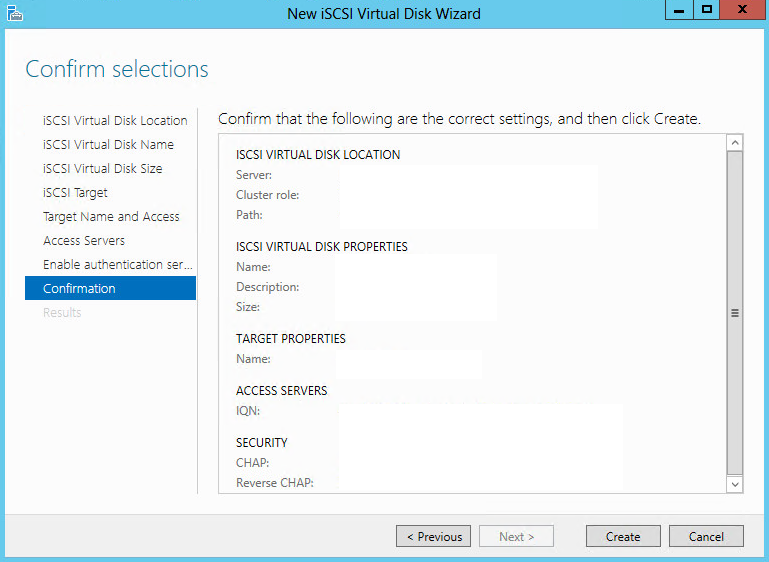Open the iSCSI Virtual Disk Name step

tap(108, 145)
